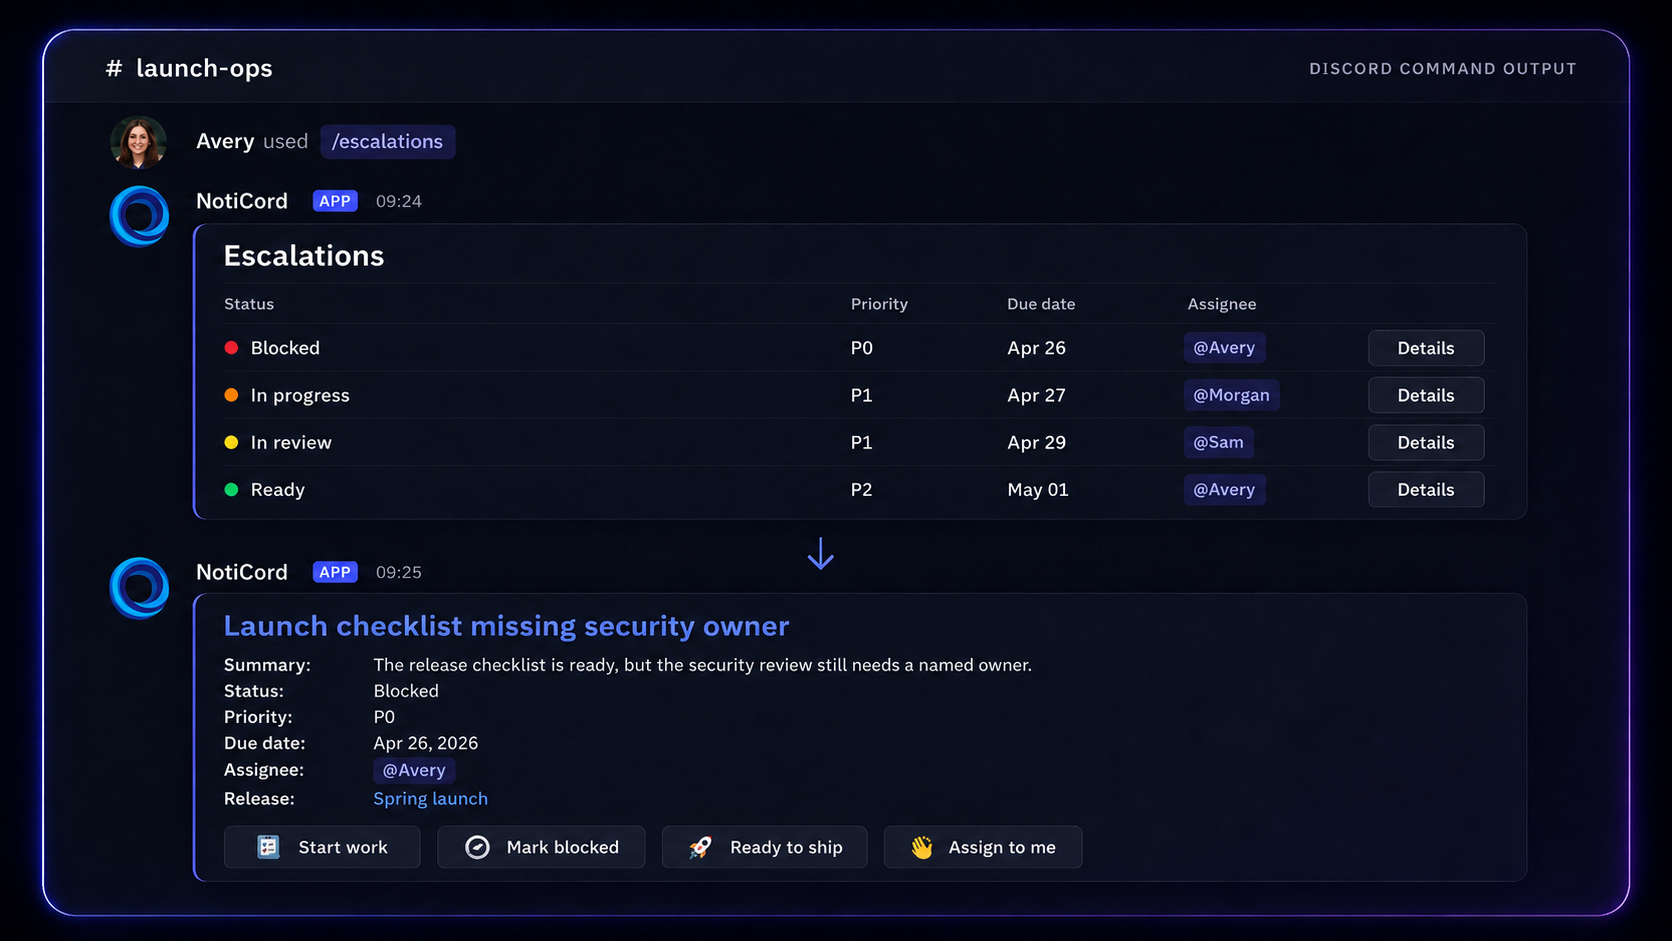
Task: Click @Avery mention in the checklist card
Action: (414, 770)
